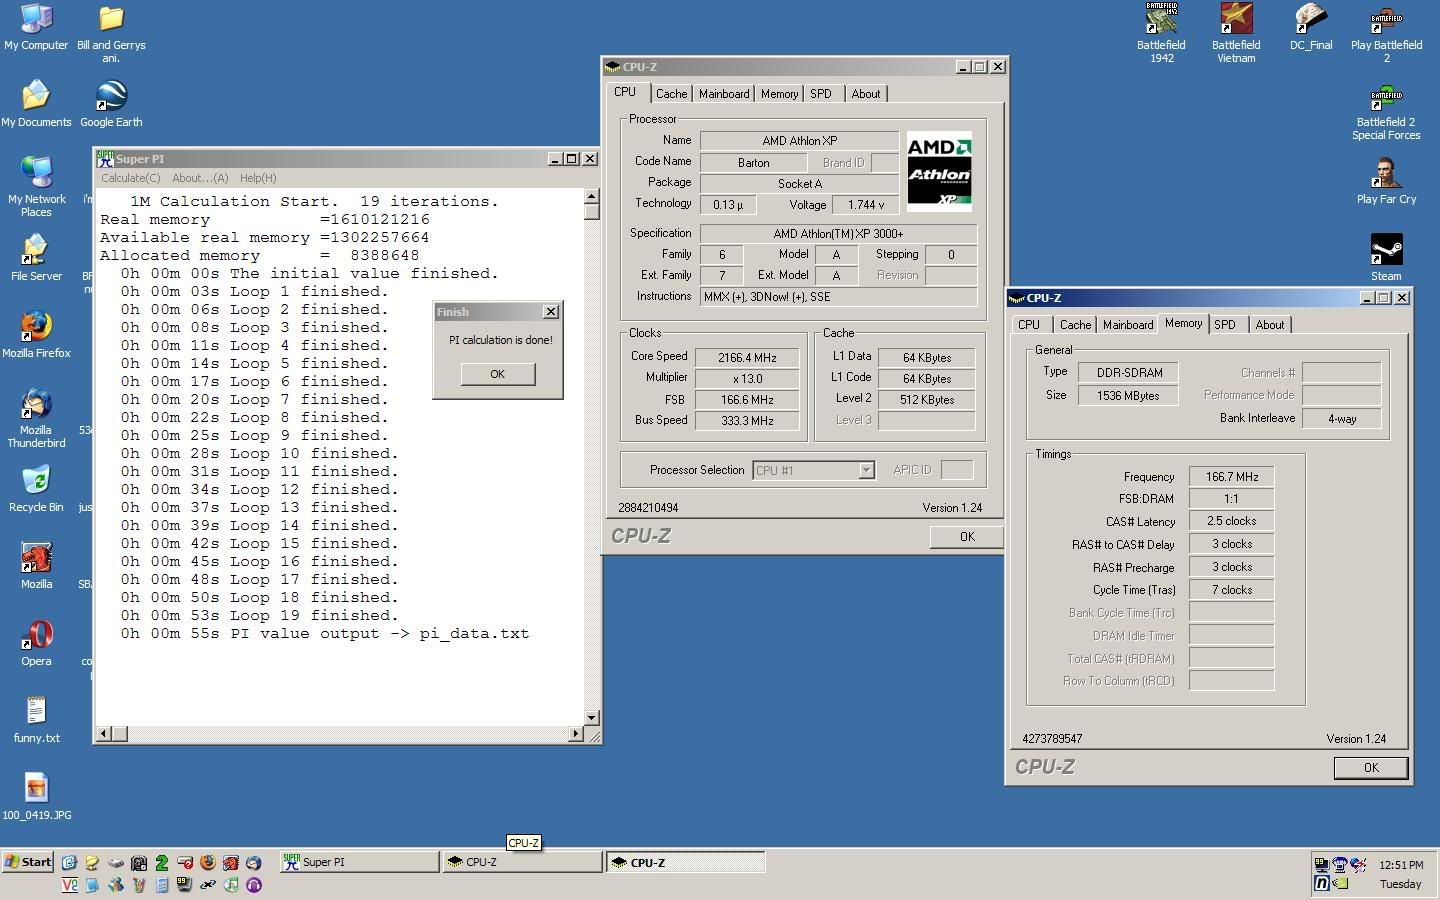Open About tab in DDR-SDRAM CPU-Z window
Screen dimensions: 1440x900
tap(1270, 325)
